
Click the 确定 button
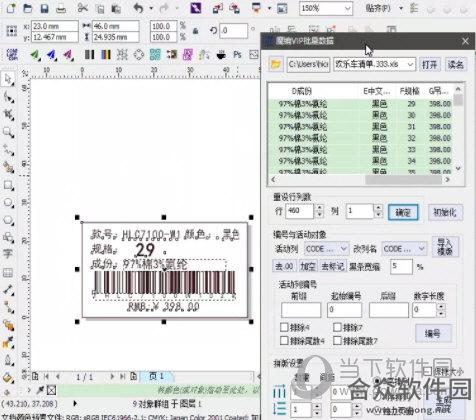[403, 212]
